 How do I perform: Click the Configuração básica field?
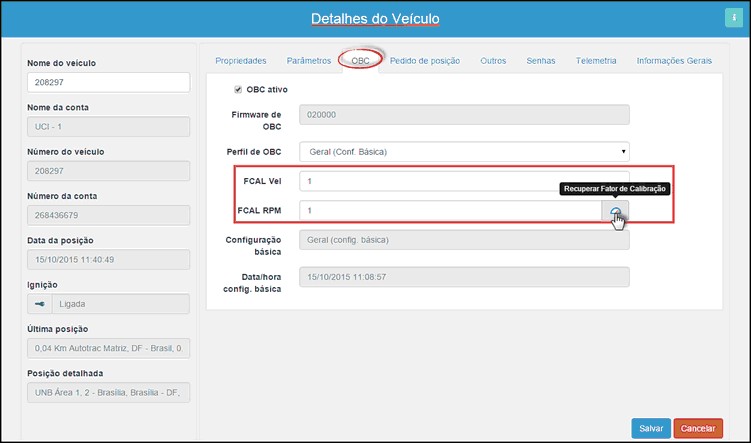tap(464, 240)
